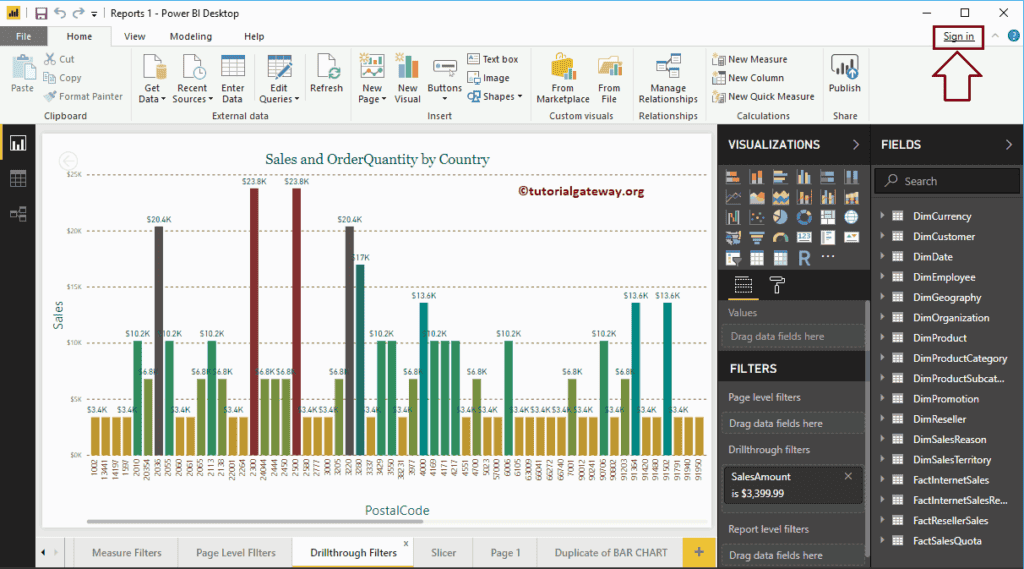Open the New Page dropdown

point(372,78)
